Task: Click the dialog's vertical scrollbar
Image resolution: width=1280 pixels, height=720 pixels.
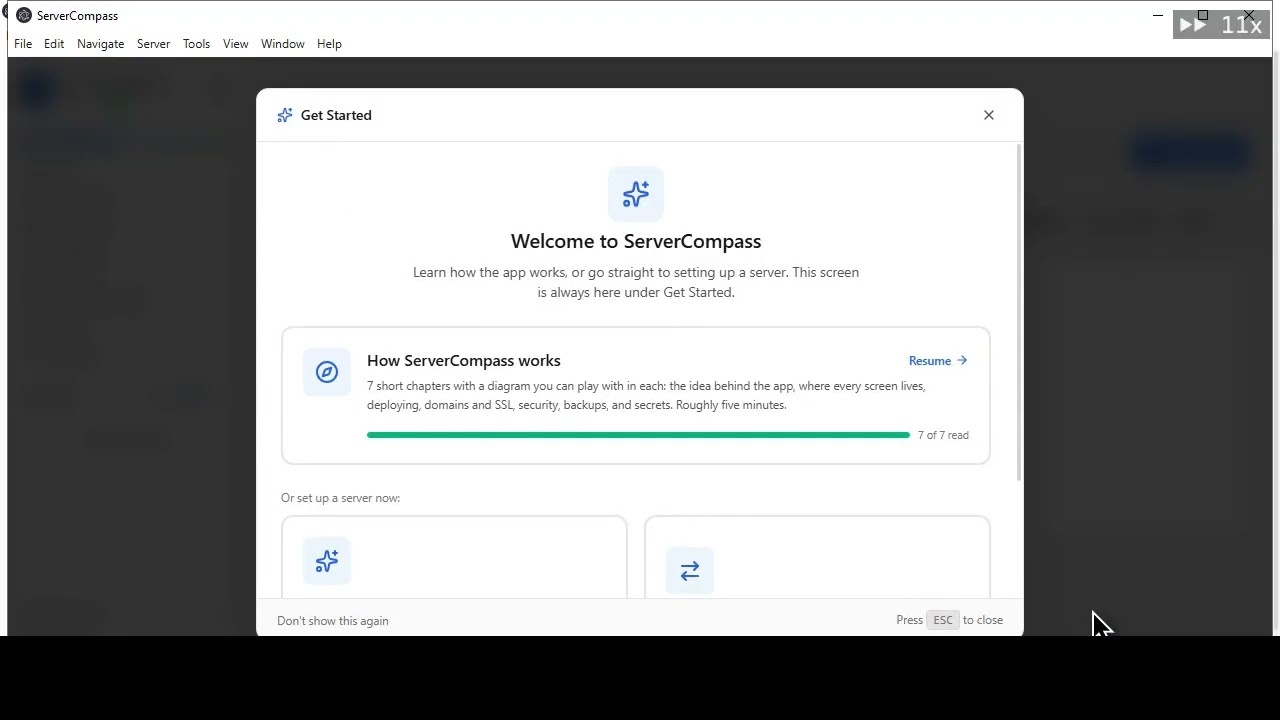Action: pyautogui.click(x=1019, y=312)
